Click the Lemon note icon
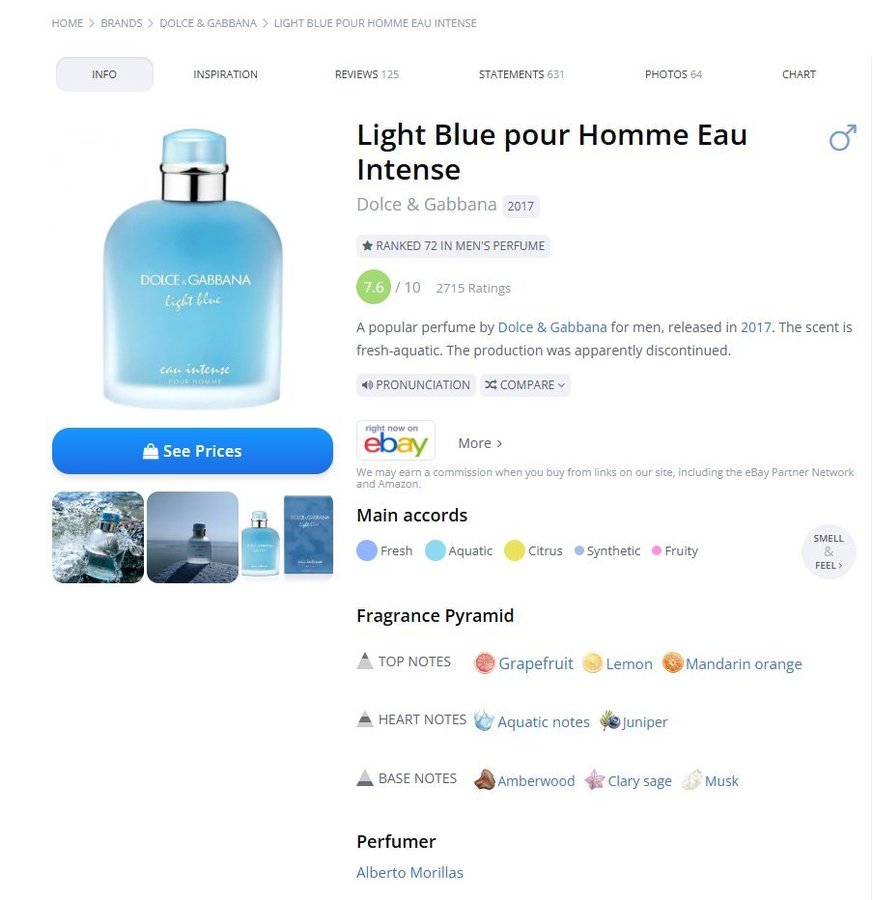 pyautogui.click(x=592, y=663)
